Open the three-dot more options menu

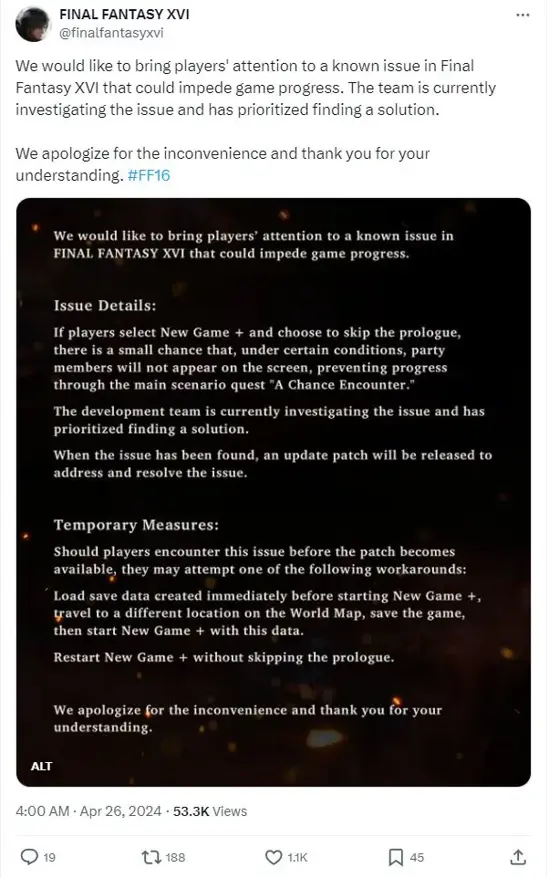(522, 15)
